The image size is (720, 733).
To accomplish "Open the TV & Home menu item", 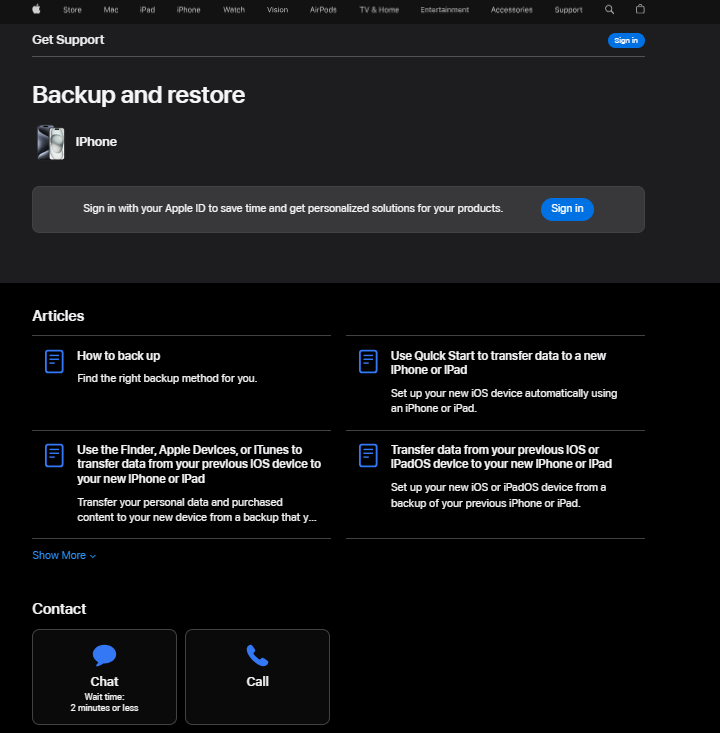I will click(x=379, y=10).
